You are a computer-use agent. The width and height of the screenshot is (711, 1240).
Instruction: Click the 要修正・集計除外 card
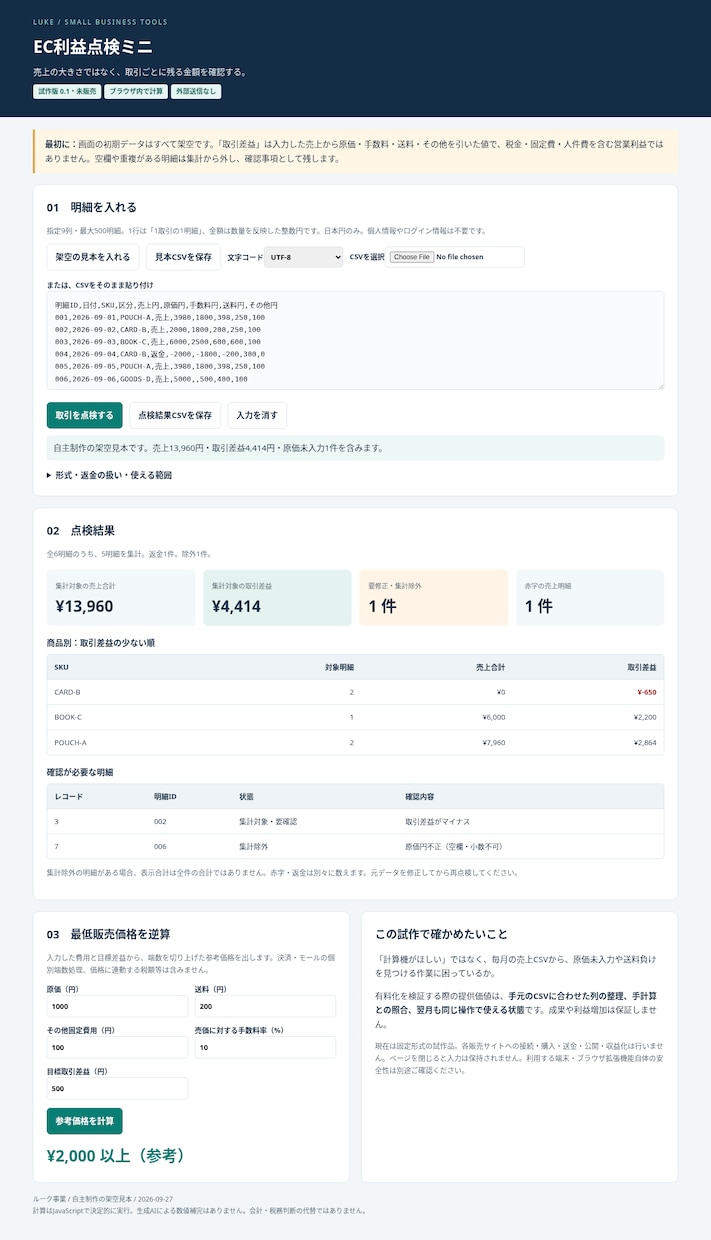(x=434, y=598)
